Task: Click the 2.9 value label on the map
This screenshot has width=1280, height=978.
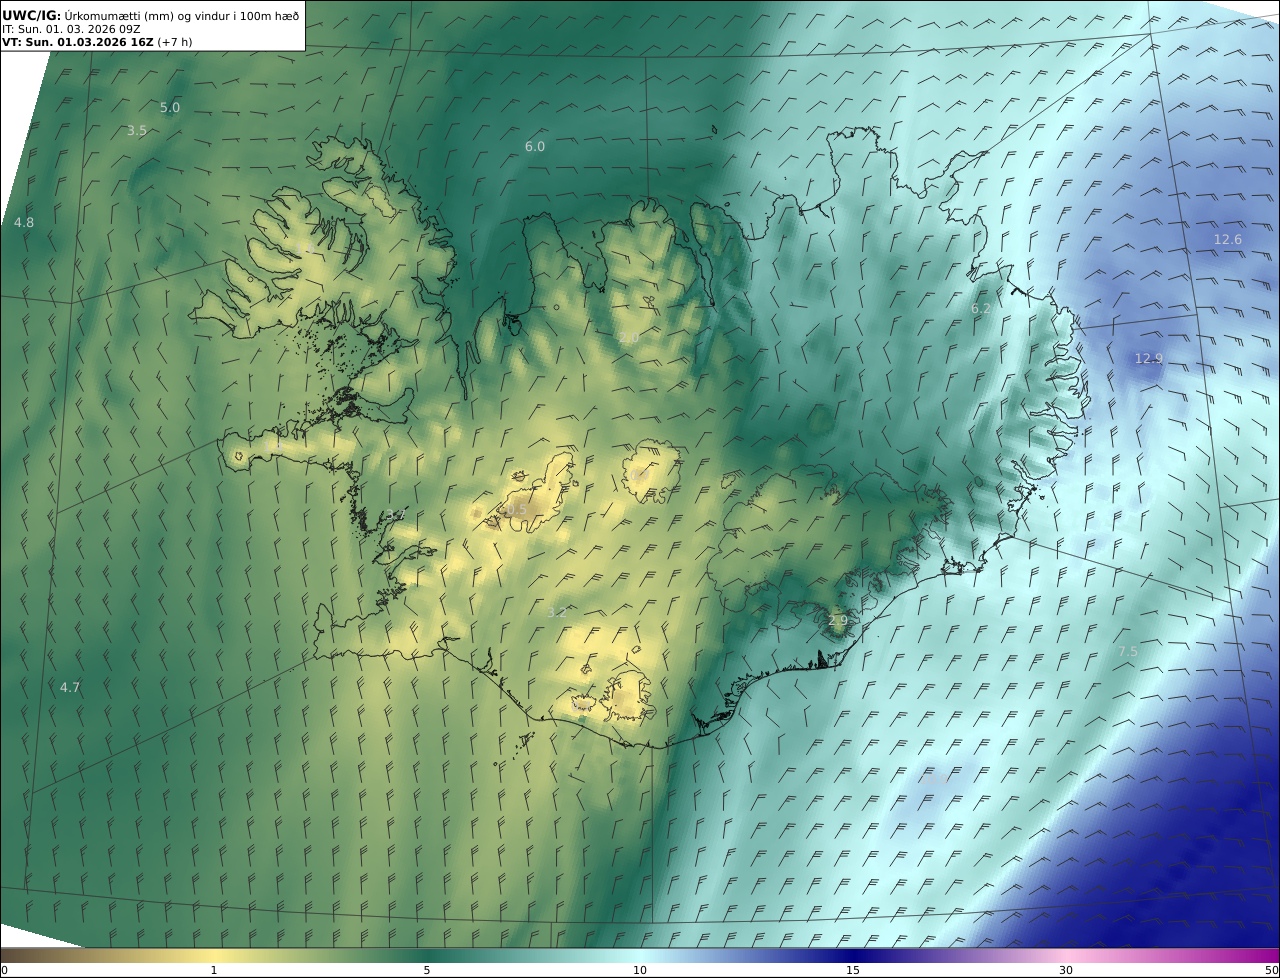Action: (x=838, y=621)
